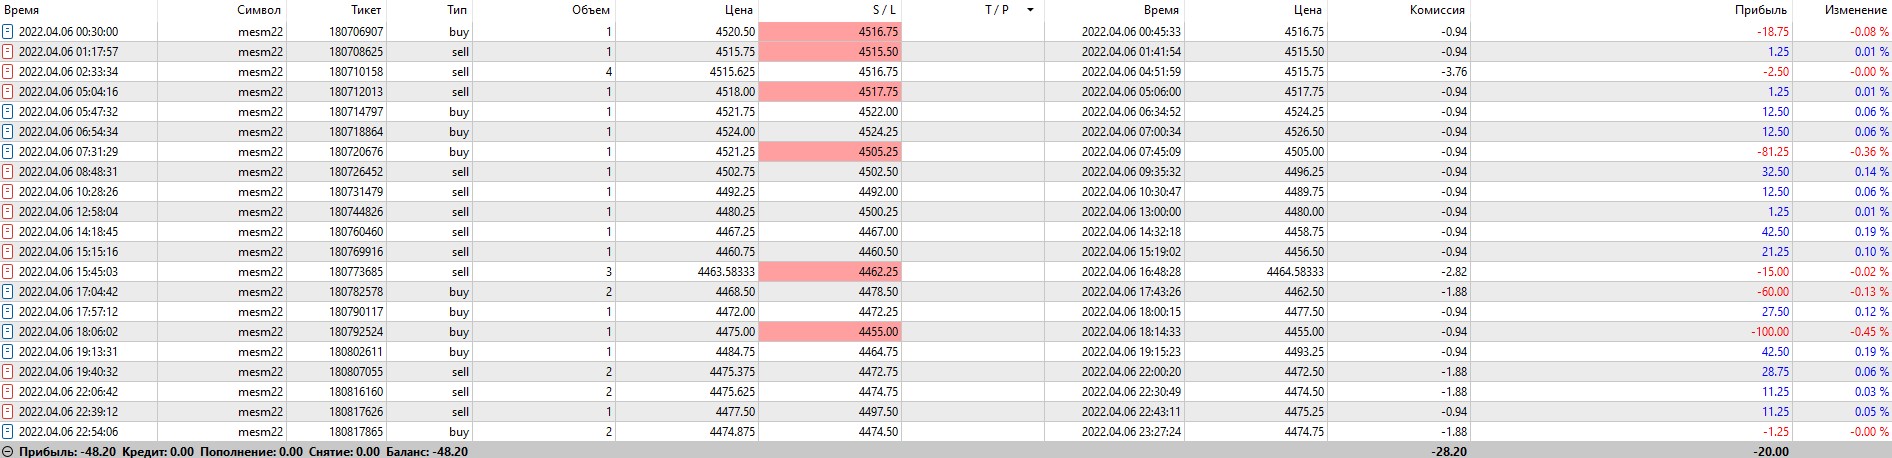The width and height of the screenshot is (1892, 458).
Task: Click the sort arrow in the T / P header
Action: click(x=1030, y=10)
